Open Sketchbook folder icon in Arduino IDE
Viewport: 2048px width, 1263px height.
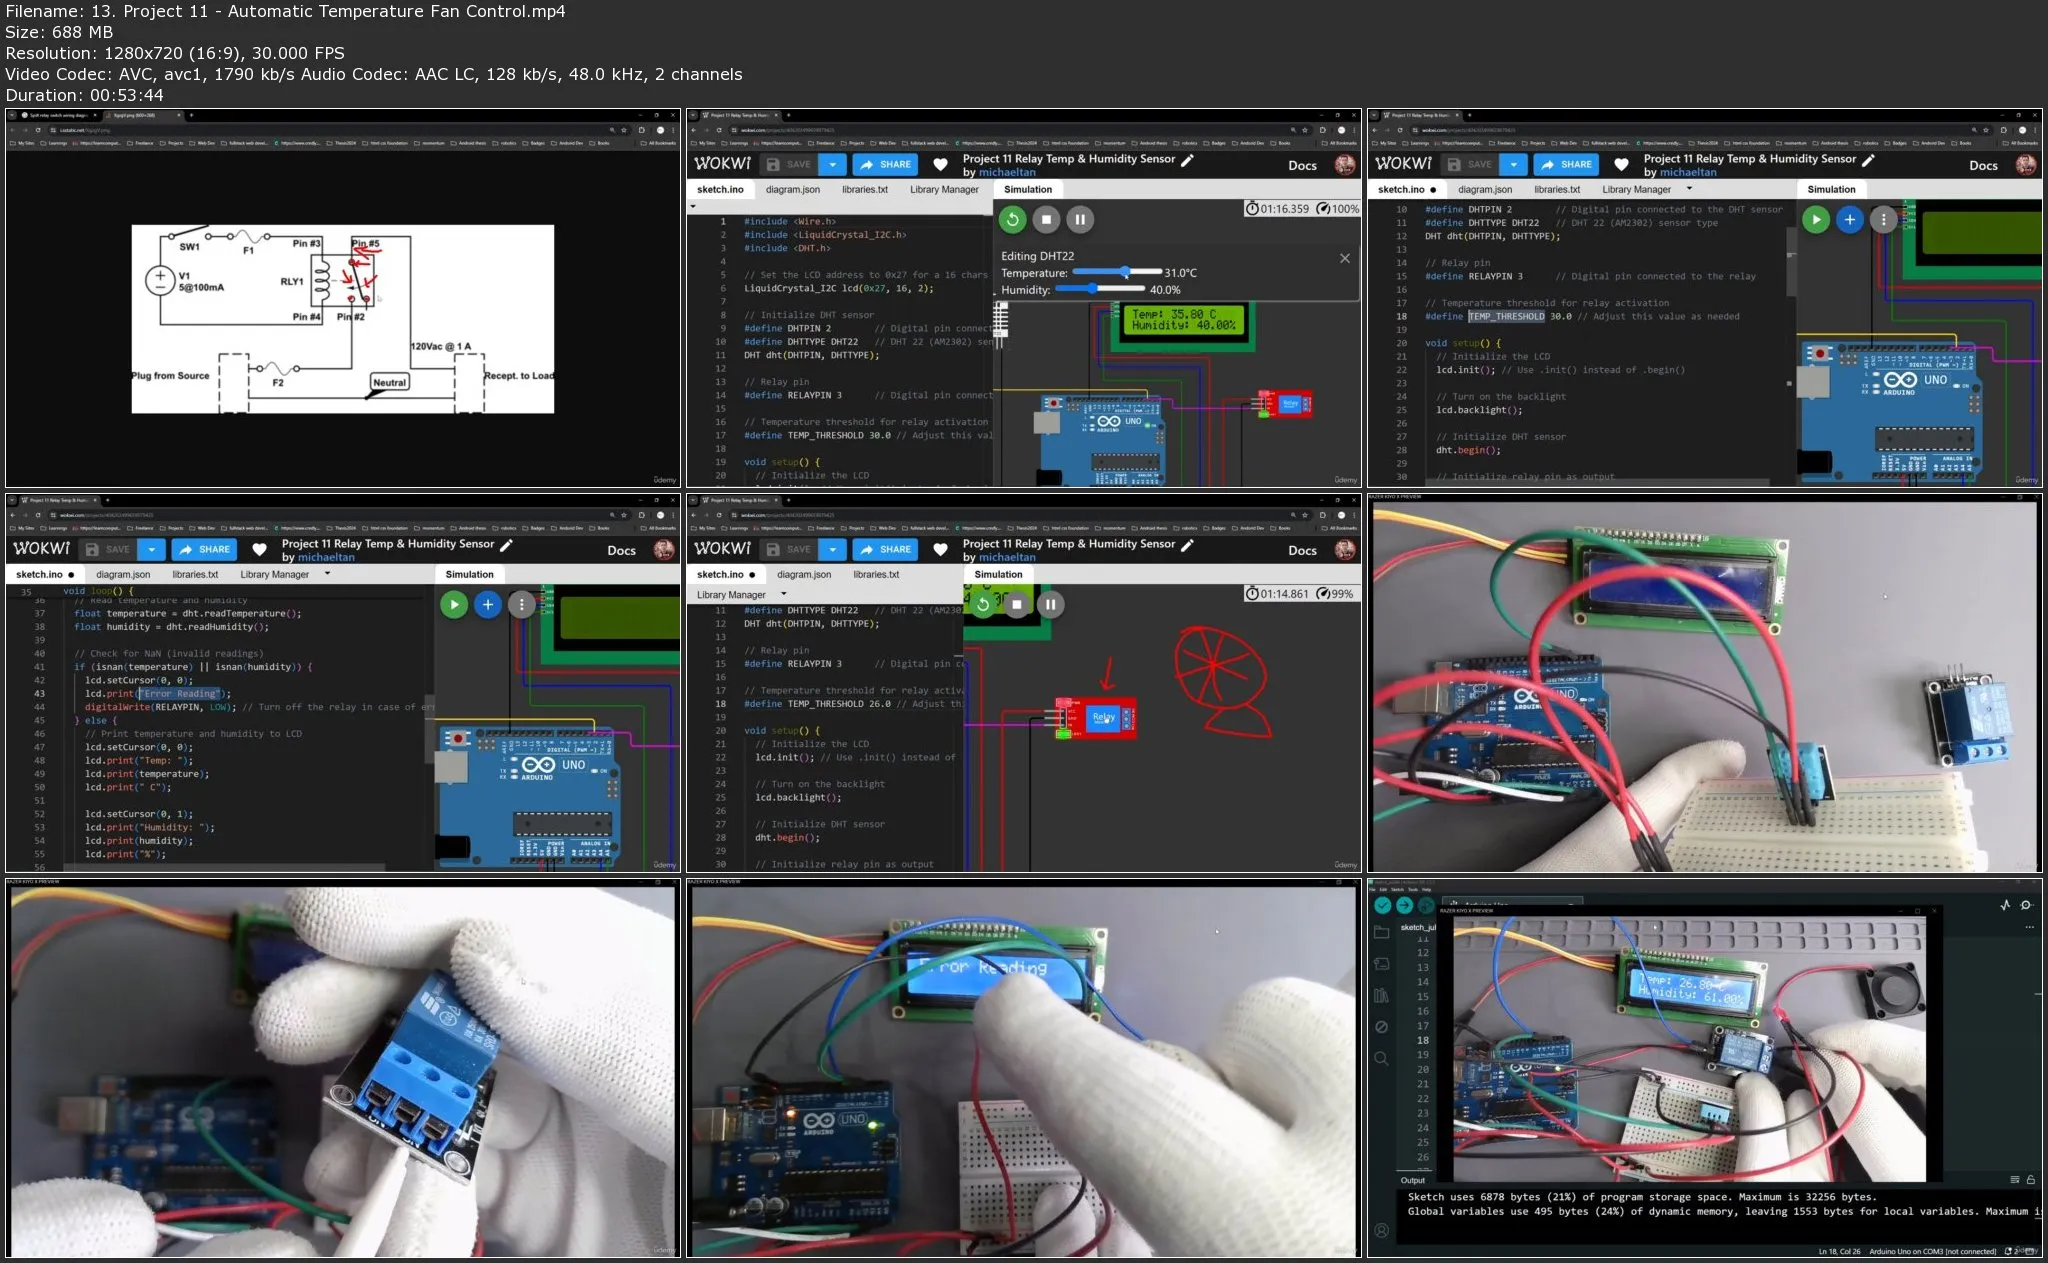tap(1381, 932)
